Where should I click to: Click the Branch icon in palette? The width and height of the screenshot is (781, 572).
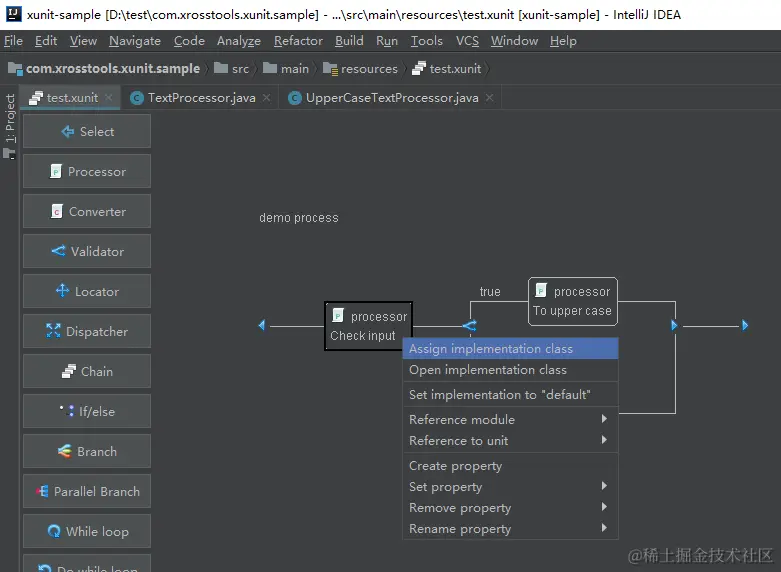click(65, 451)
